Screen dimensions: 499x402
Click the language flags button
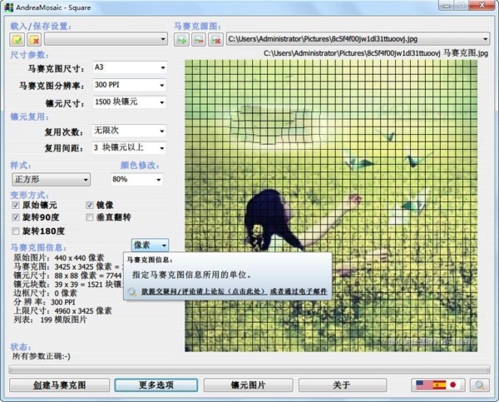(x=438, y=385)
